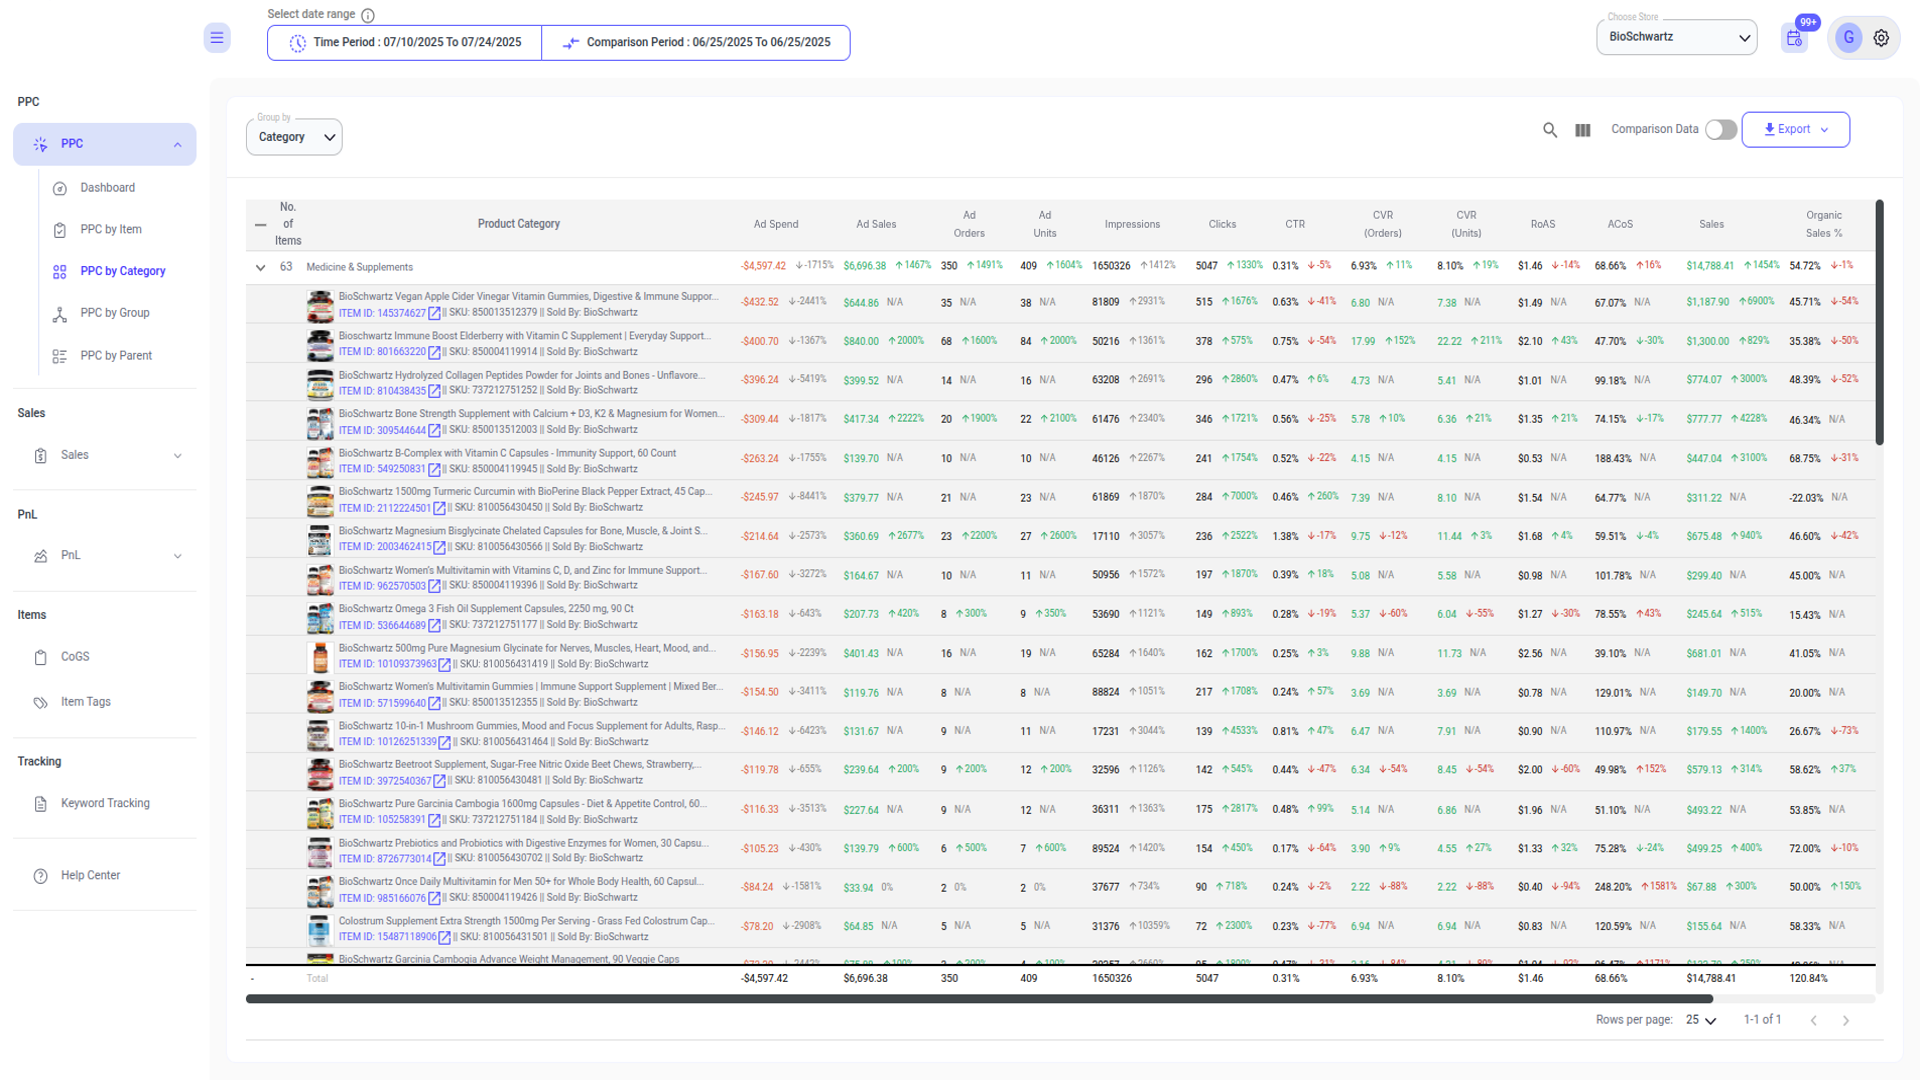
Task: Toggle the Comparison Data switch
Action: [x=1721, y=130]
